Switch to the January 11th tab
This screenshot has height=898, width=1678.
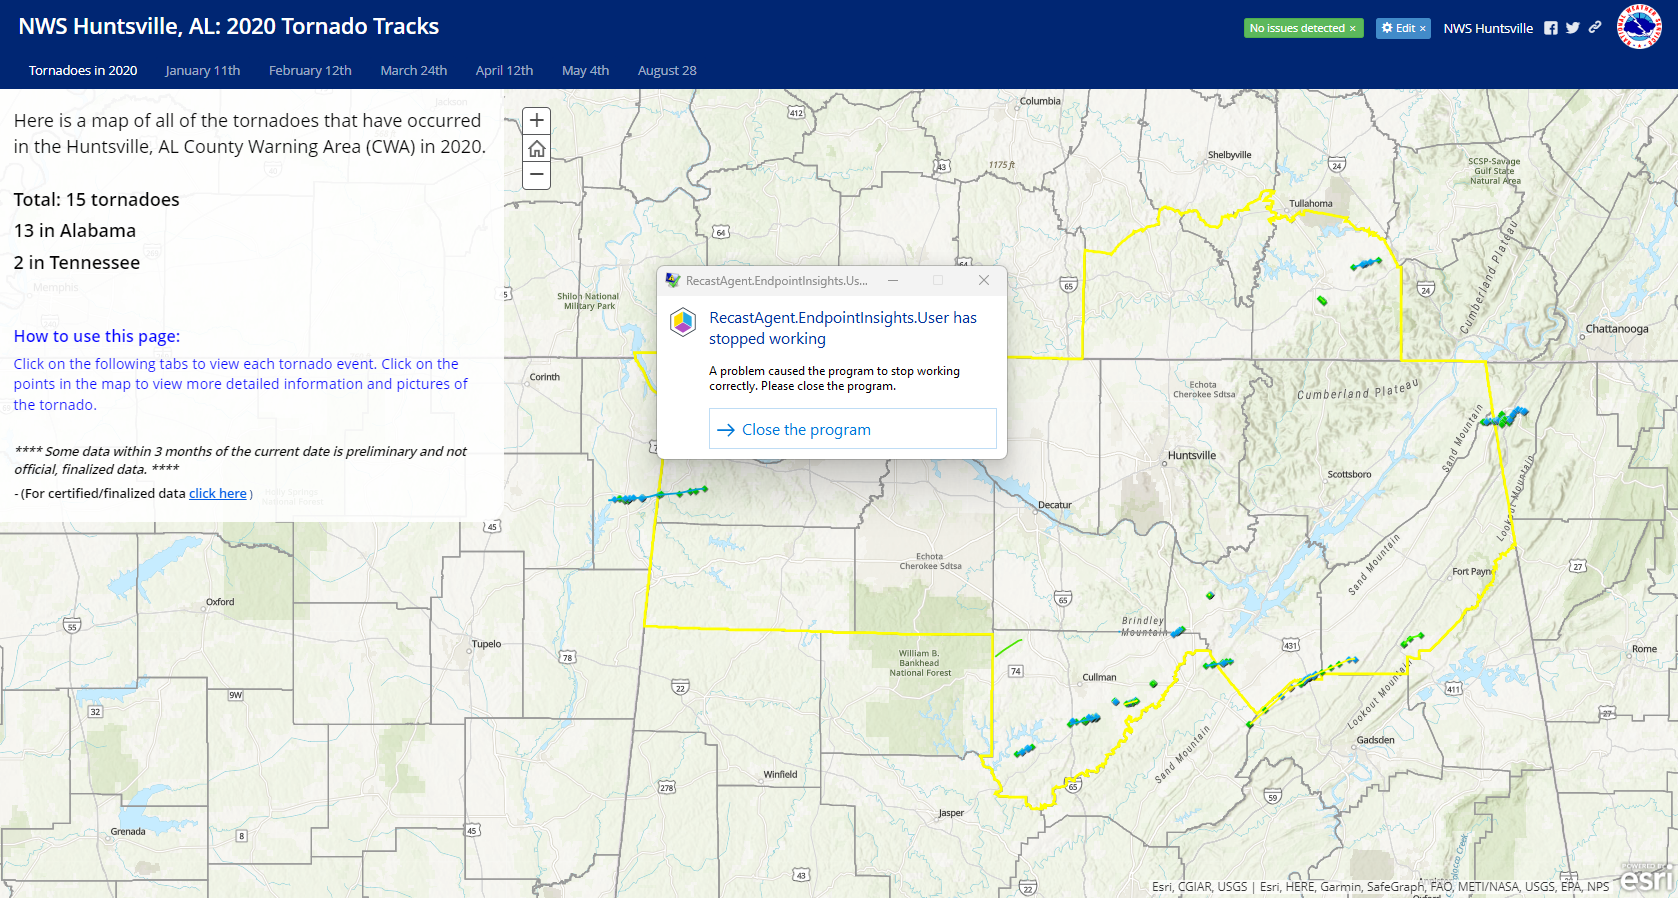click(203, 70)
